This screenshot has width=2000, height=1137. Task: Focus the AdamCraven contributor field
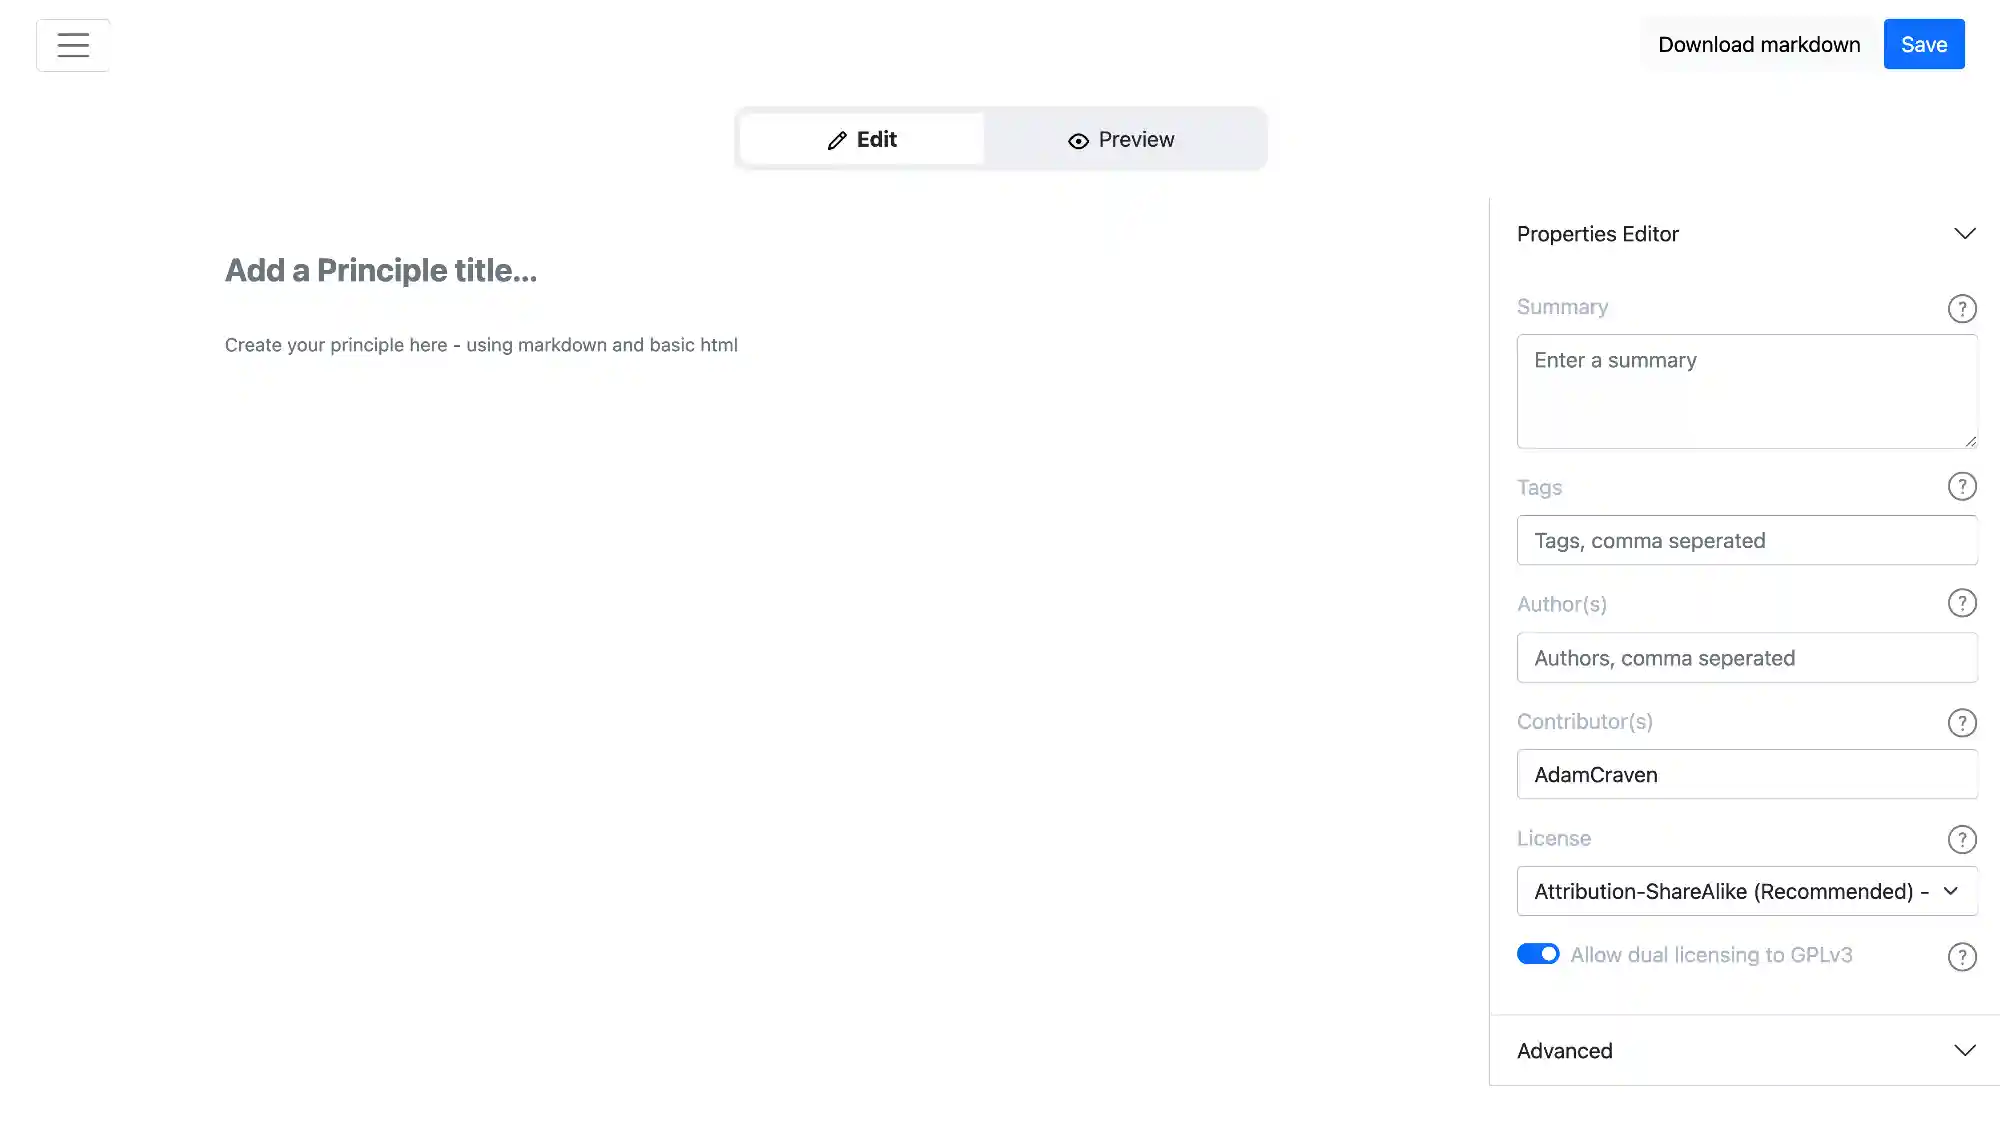pos(1746,774)
